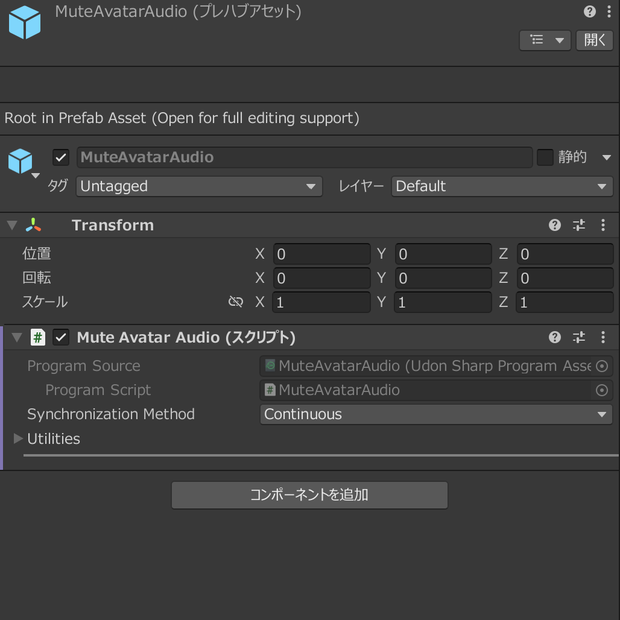Open the GameObject icon picker cube
The height and width of the screenshot is (620, 620).
tap(21, 161)
